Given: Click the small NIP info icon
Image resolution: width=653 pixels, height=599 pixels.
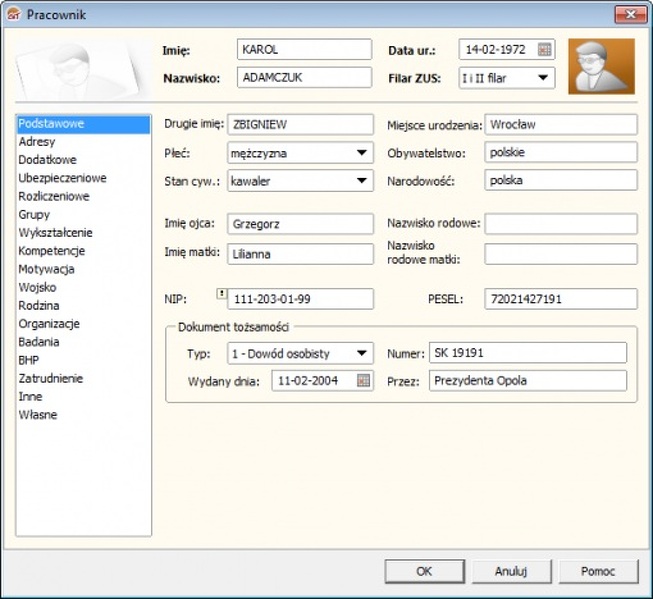Looking at the screenshot, I should click(221, 293).
